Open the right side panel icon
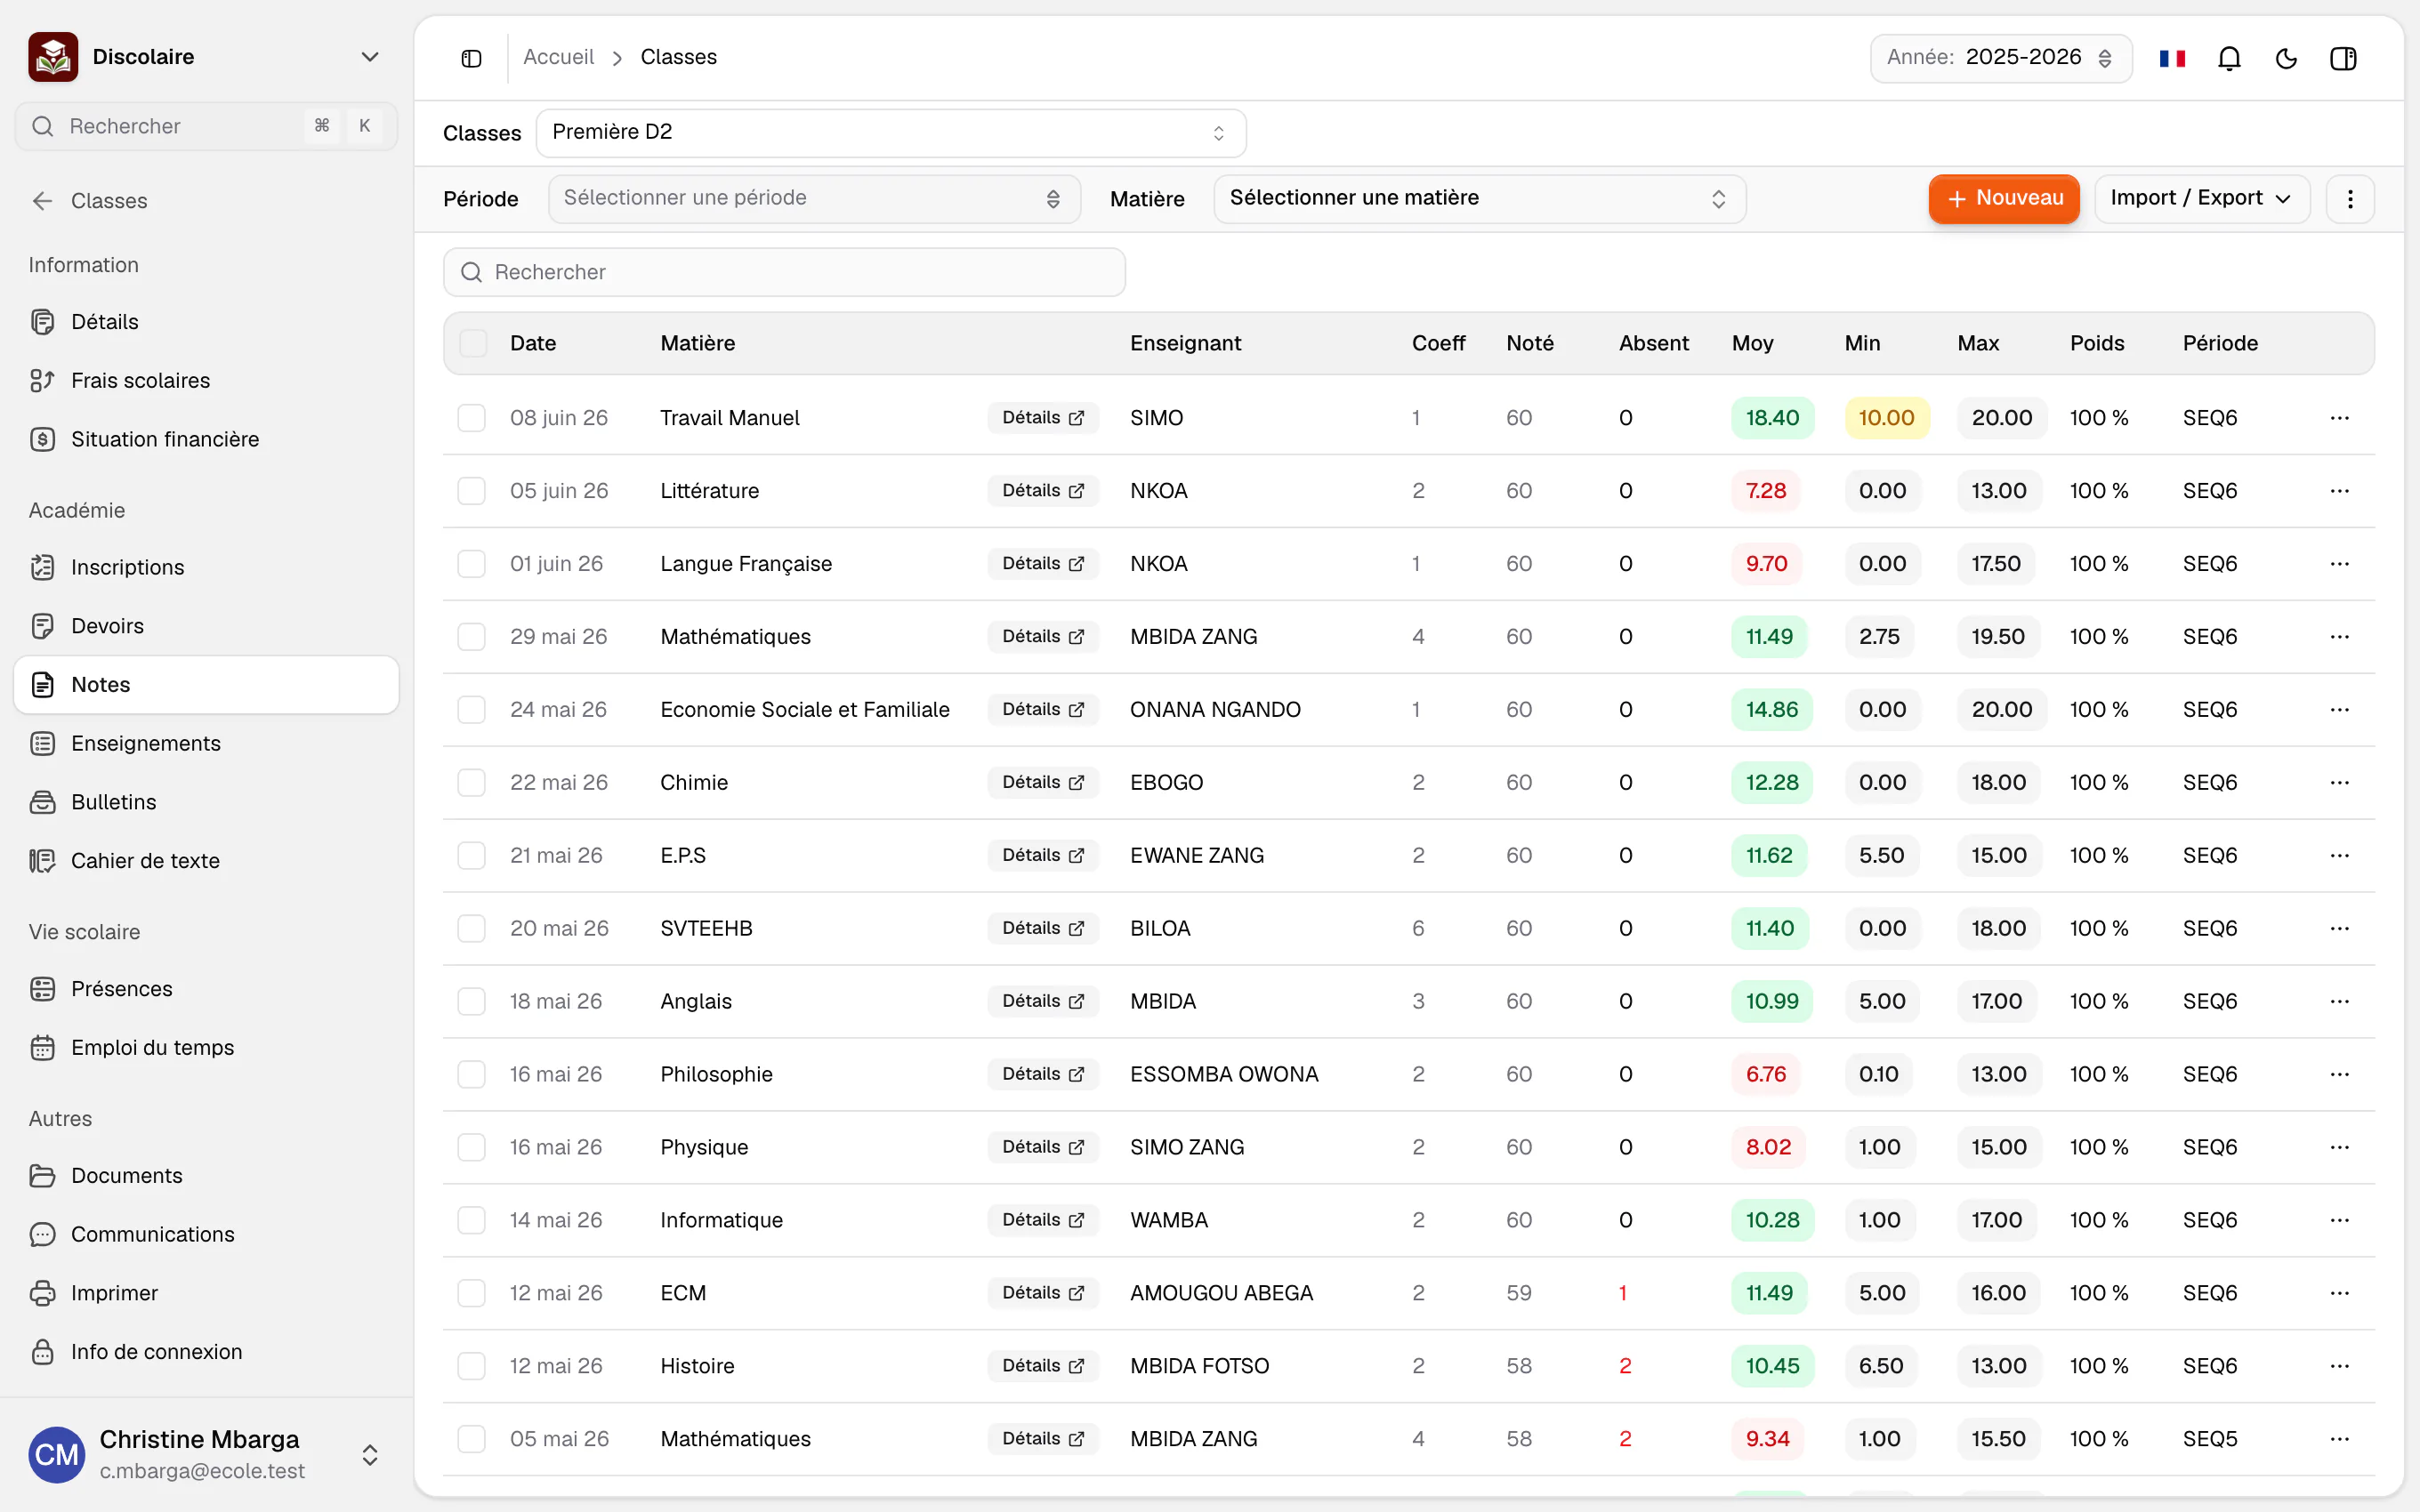2420x1512 pixels. click(x=2343, y=58)
